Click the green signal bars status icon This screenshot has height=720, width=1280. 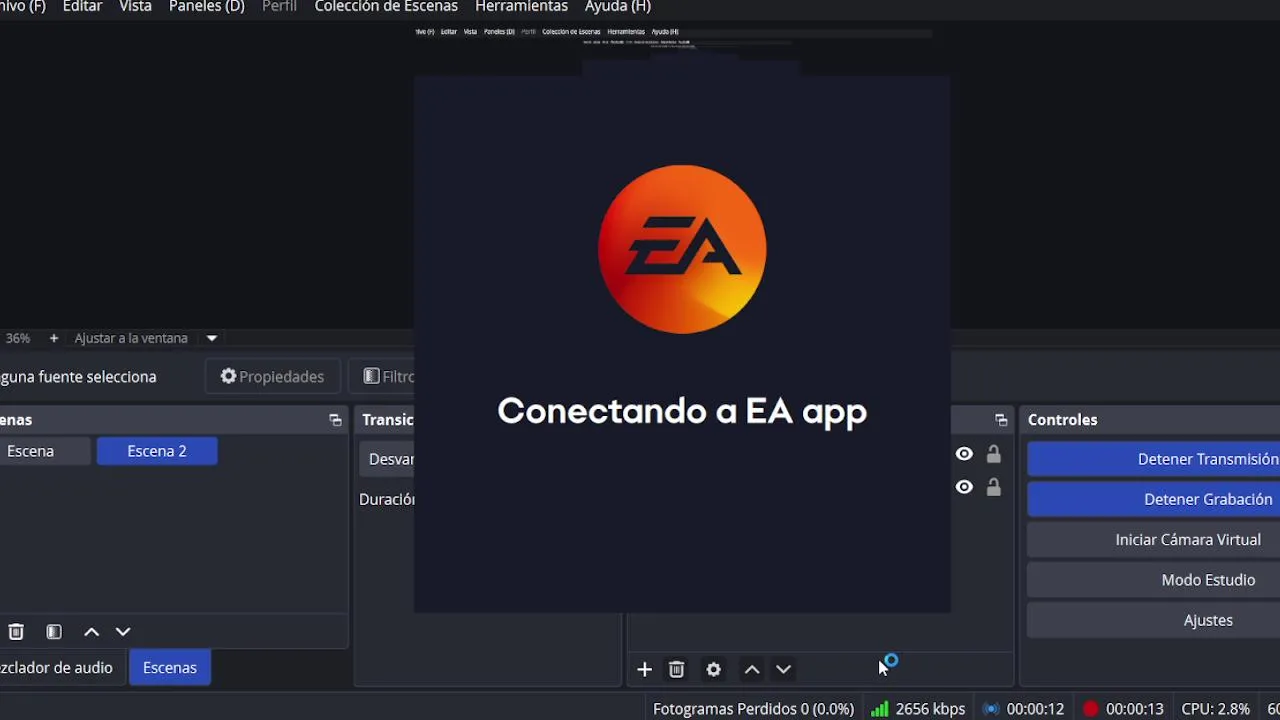(x=879, y=709)
